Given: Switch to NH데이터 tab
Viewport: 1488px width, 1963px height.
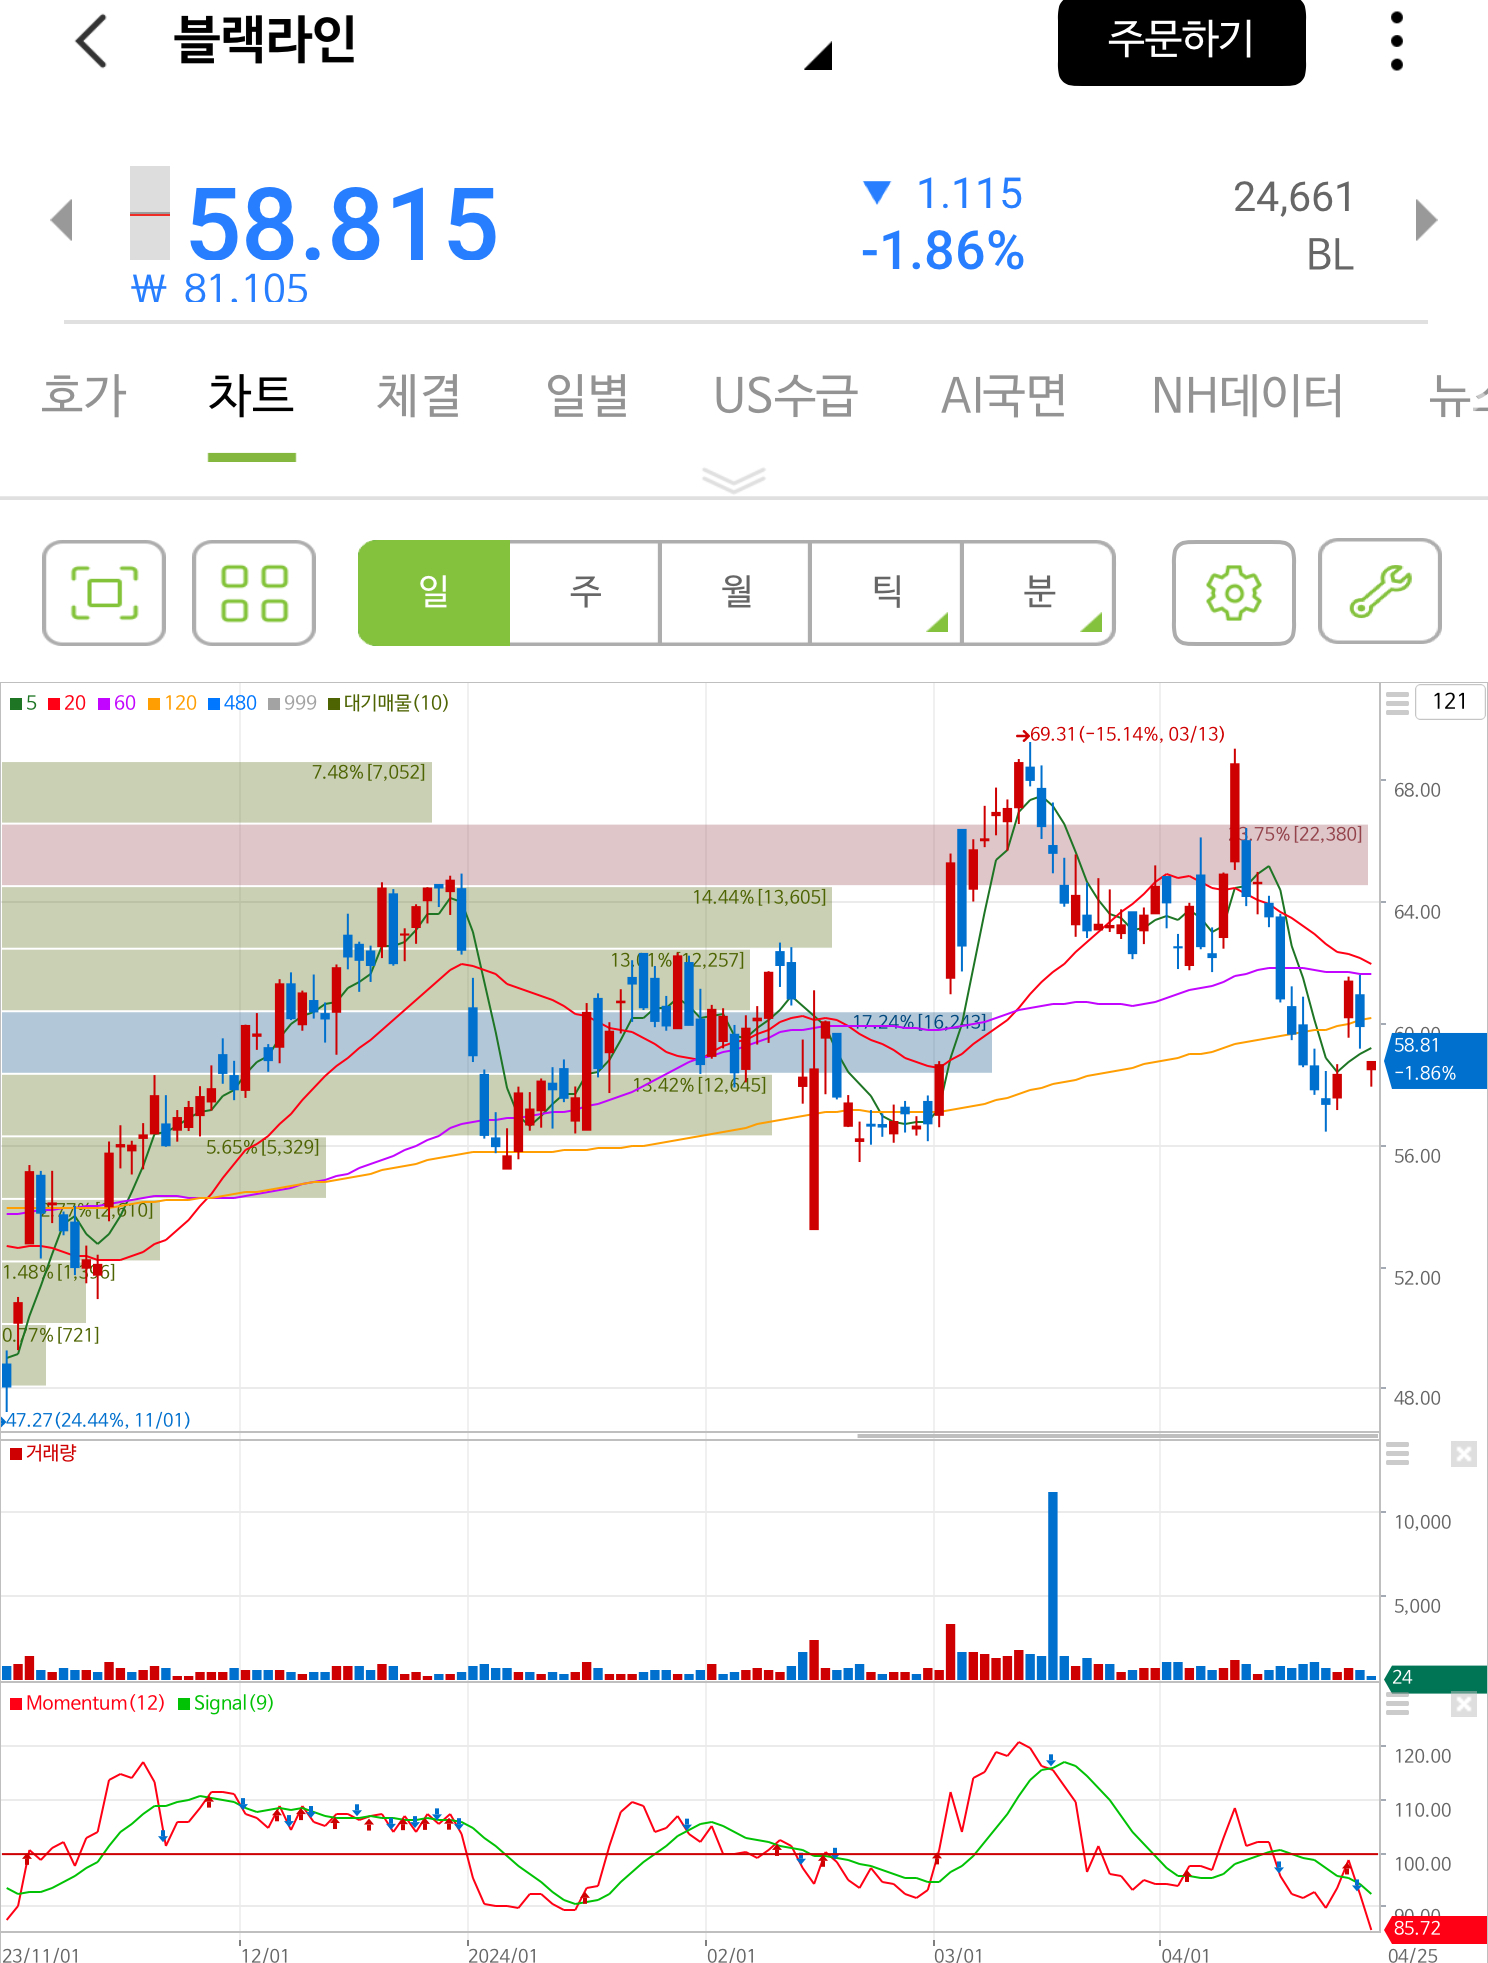Looking at the screenshot, I should click(x=1247, y=395).
